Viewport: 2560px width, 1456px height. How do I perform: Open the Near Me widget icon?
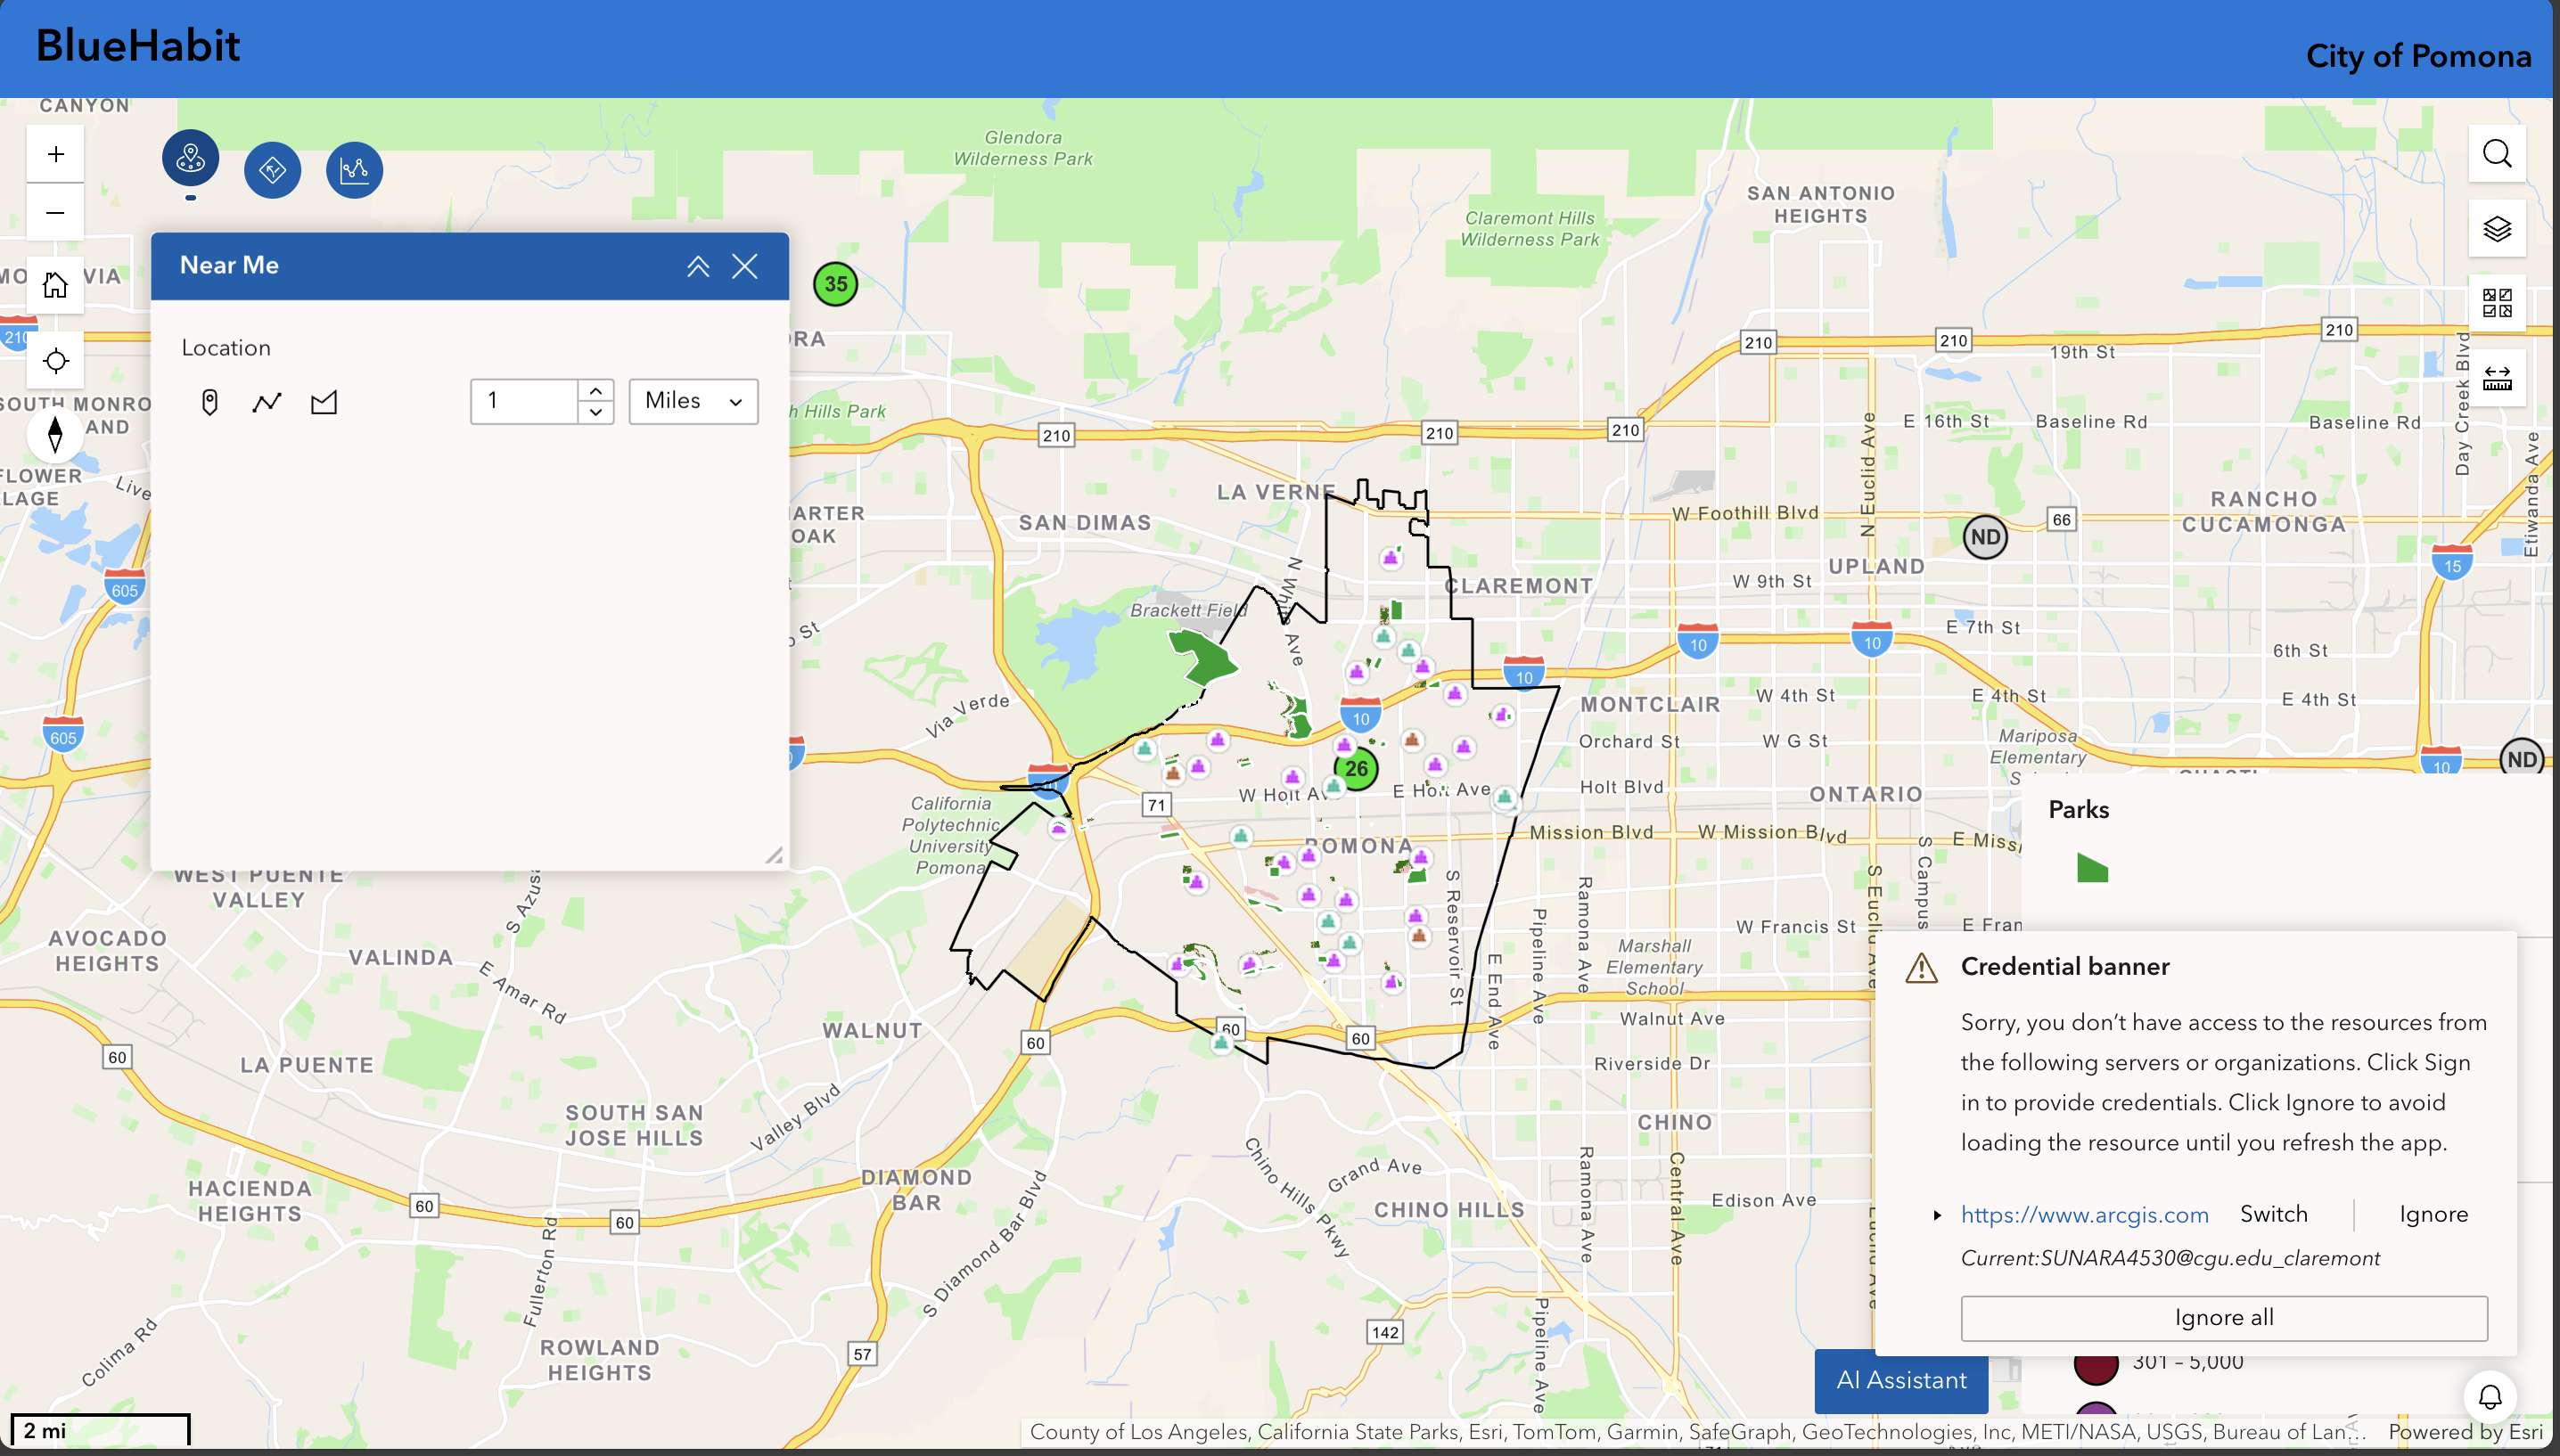[190, 159]
